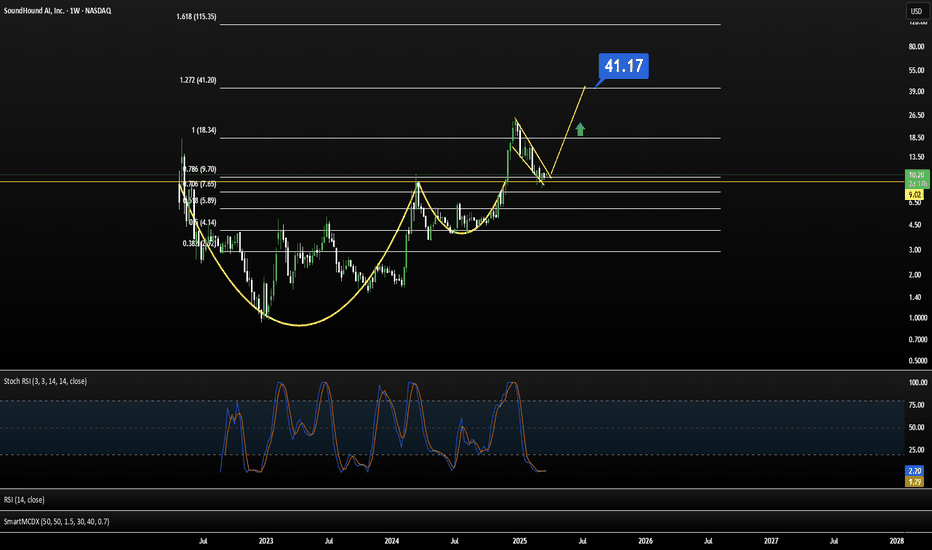Click the 2028 time axis label
Image resolution: width=932 pixels, height=550 pixels.
click(897, 541)
